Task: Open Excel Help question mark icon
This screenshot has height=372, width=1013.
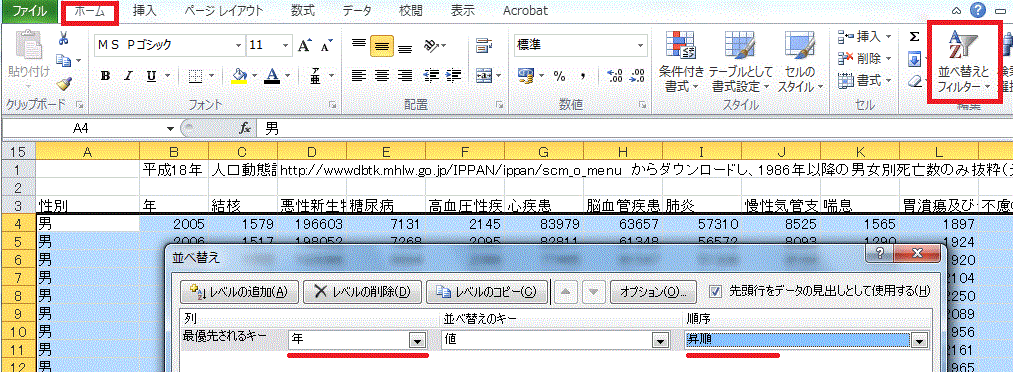Action: [978, 10]
